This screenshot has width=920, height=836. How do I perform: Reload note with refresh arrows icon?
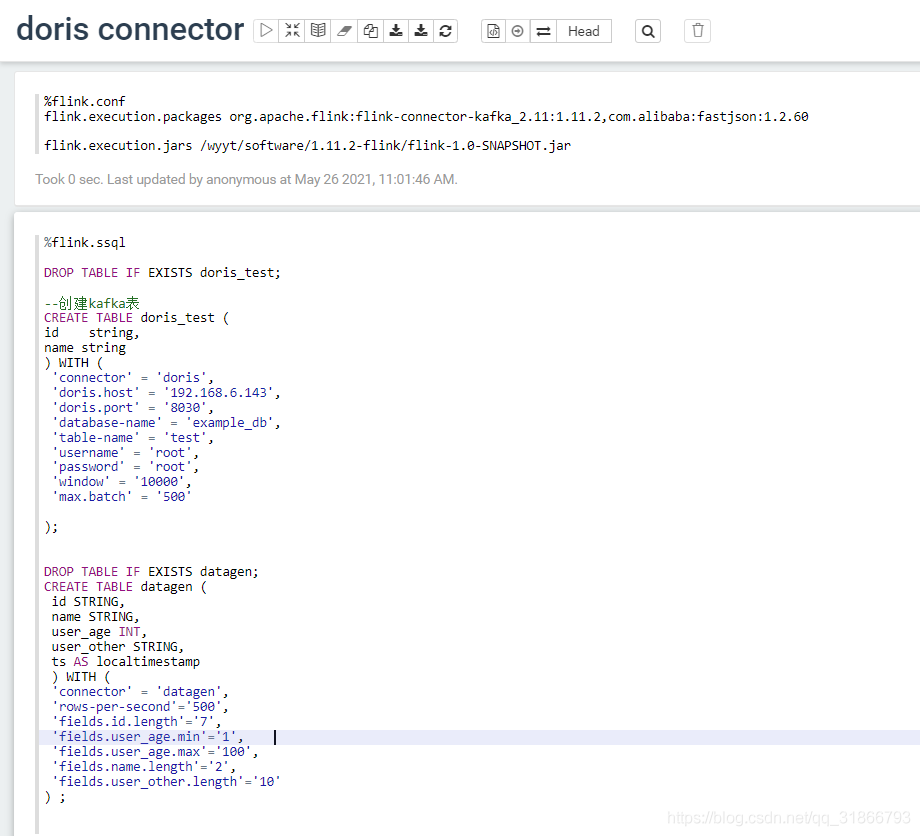(x=445, y=31)
